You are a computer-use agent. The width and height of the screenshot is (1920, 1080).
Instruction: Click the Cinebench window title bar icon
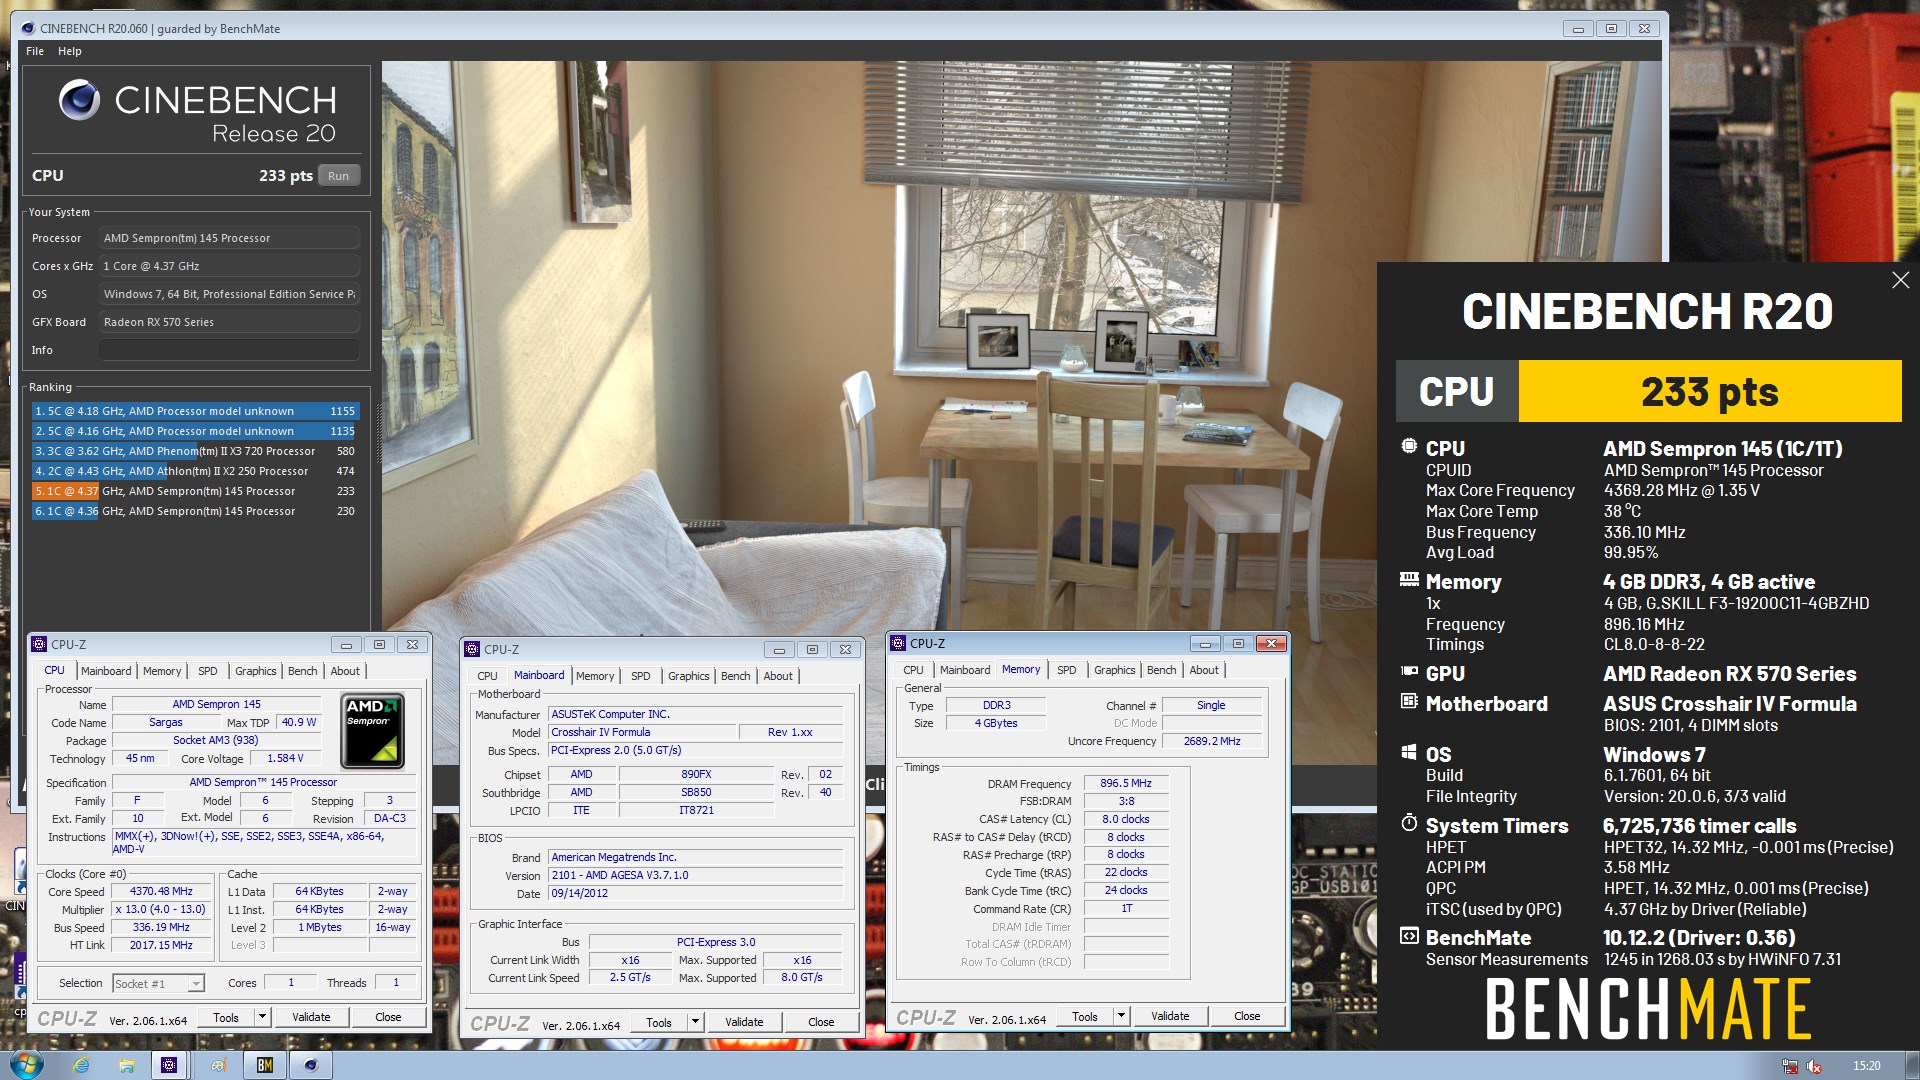27,28
